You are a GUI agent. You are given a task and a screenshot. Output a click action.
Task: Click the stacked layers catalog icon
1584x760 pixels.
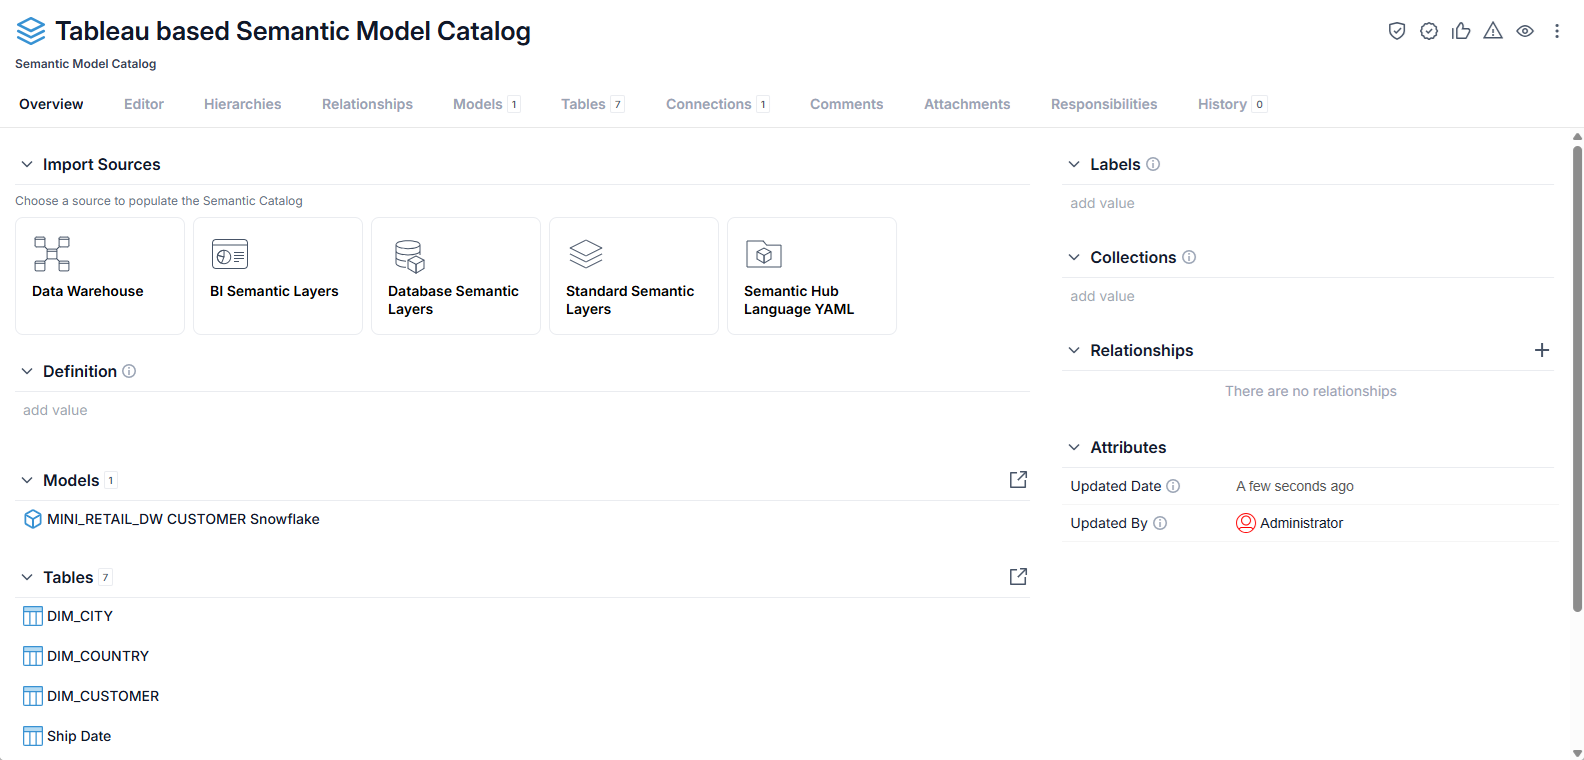31,31
